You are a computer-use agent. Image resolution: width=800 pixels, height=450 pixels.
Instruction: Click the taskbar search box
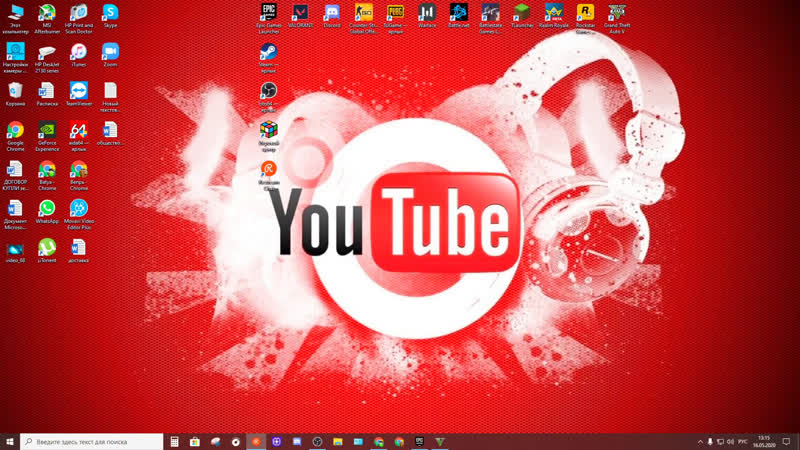click(92, 441)
